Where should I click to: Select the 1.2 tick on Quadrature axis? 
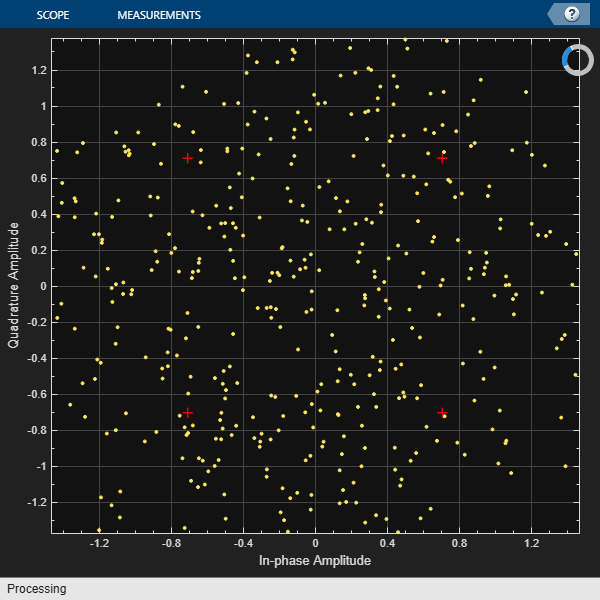[x=39, y=70]
